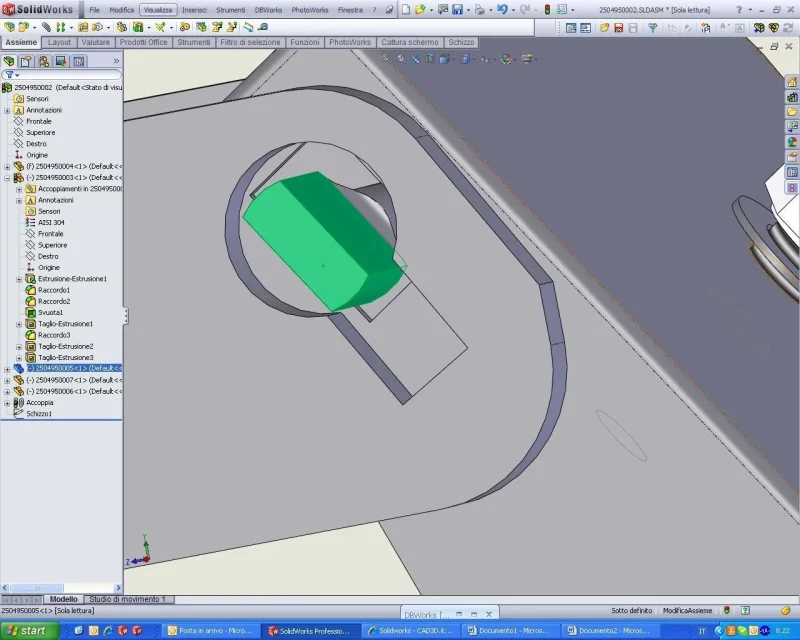Screen dimensions: 800x640
Task: Expand the manager panel double chevron
Action: click(116, 61)
